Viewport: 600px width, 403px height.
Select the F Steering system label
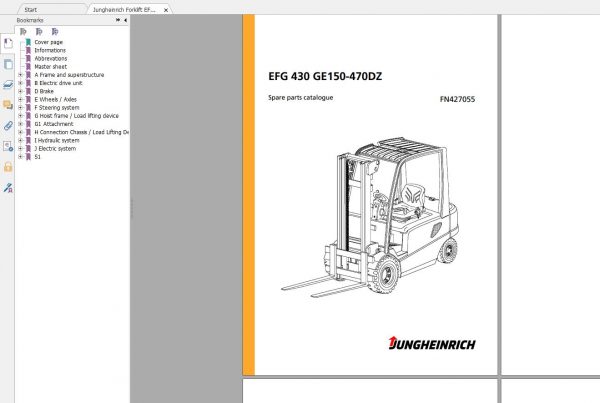pos(57,108)
